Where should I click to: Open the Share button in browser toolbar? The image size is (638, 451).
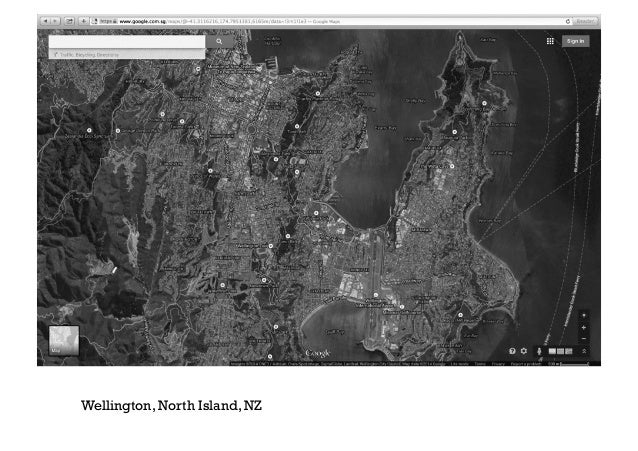point(69,21)
